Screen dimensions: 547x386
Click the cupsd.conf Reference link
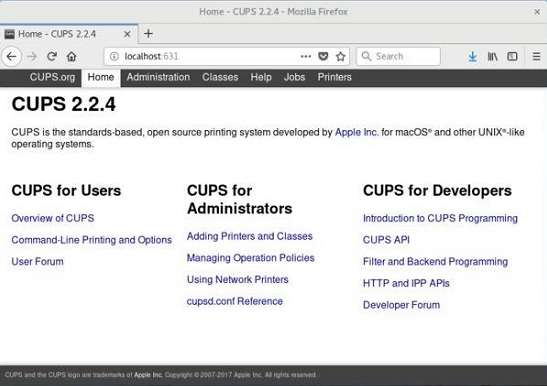234,301
